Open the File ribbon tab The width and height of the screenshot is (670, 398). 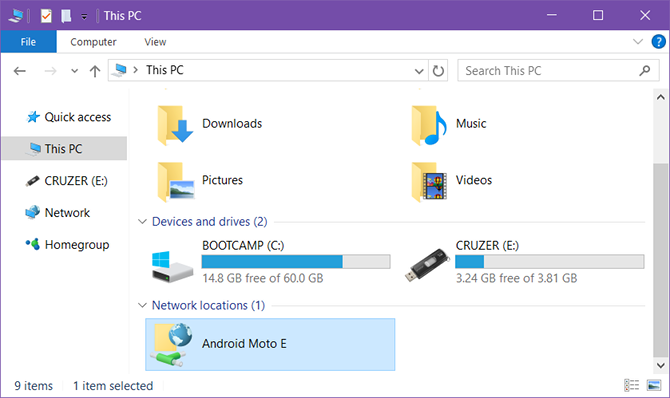(x=28, y=42)
